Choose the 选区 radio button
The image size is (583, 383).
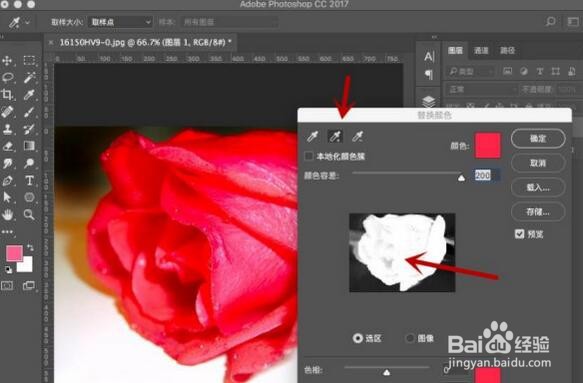pos(358,338)
